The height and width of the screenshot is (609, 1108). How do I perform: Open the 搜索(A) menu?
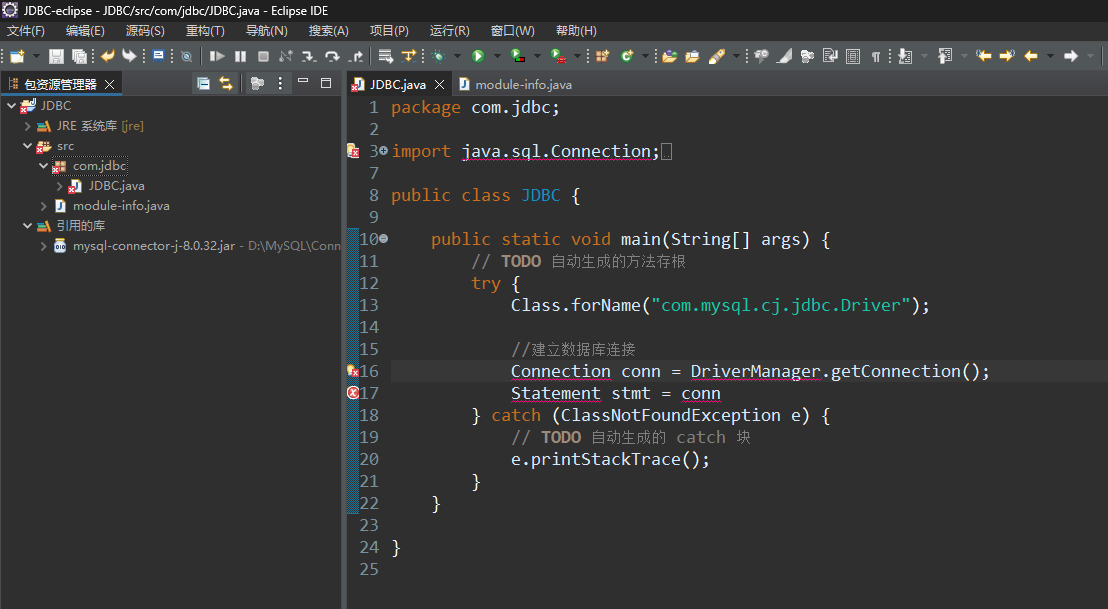click(328, 31)
